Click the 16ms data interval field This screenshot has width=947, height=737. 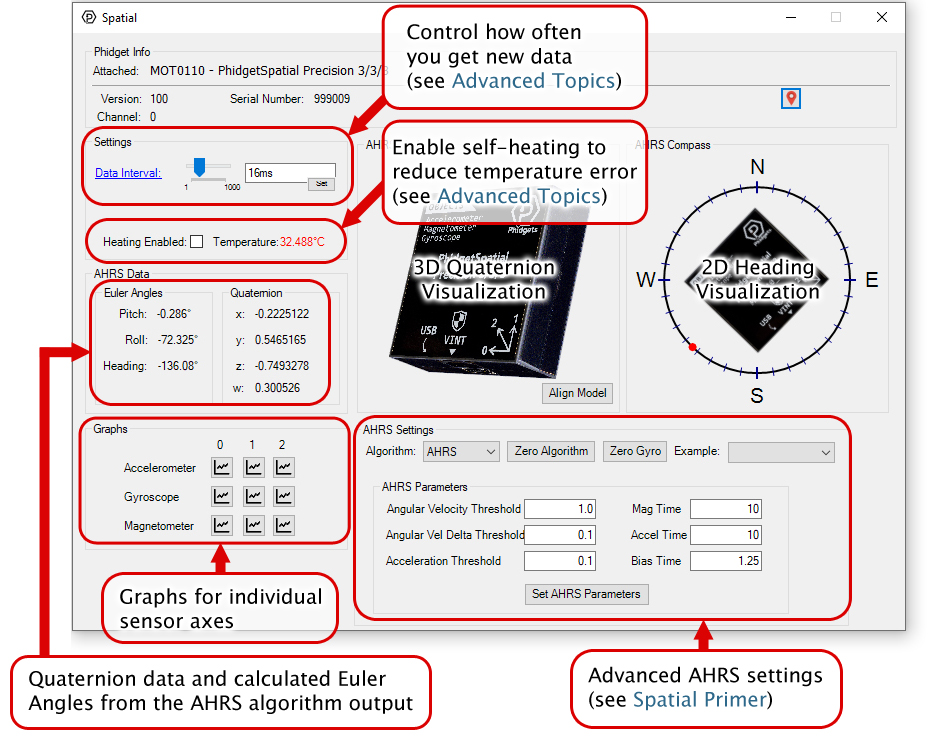point(288,173)
